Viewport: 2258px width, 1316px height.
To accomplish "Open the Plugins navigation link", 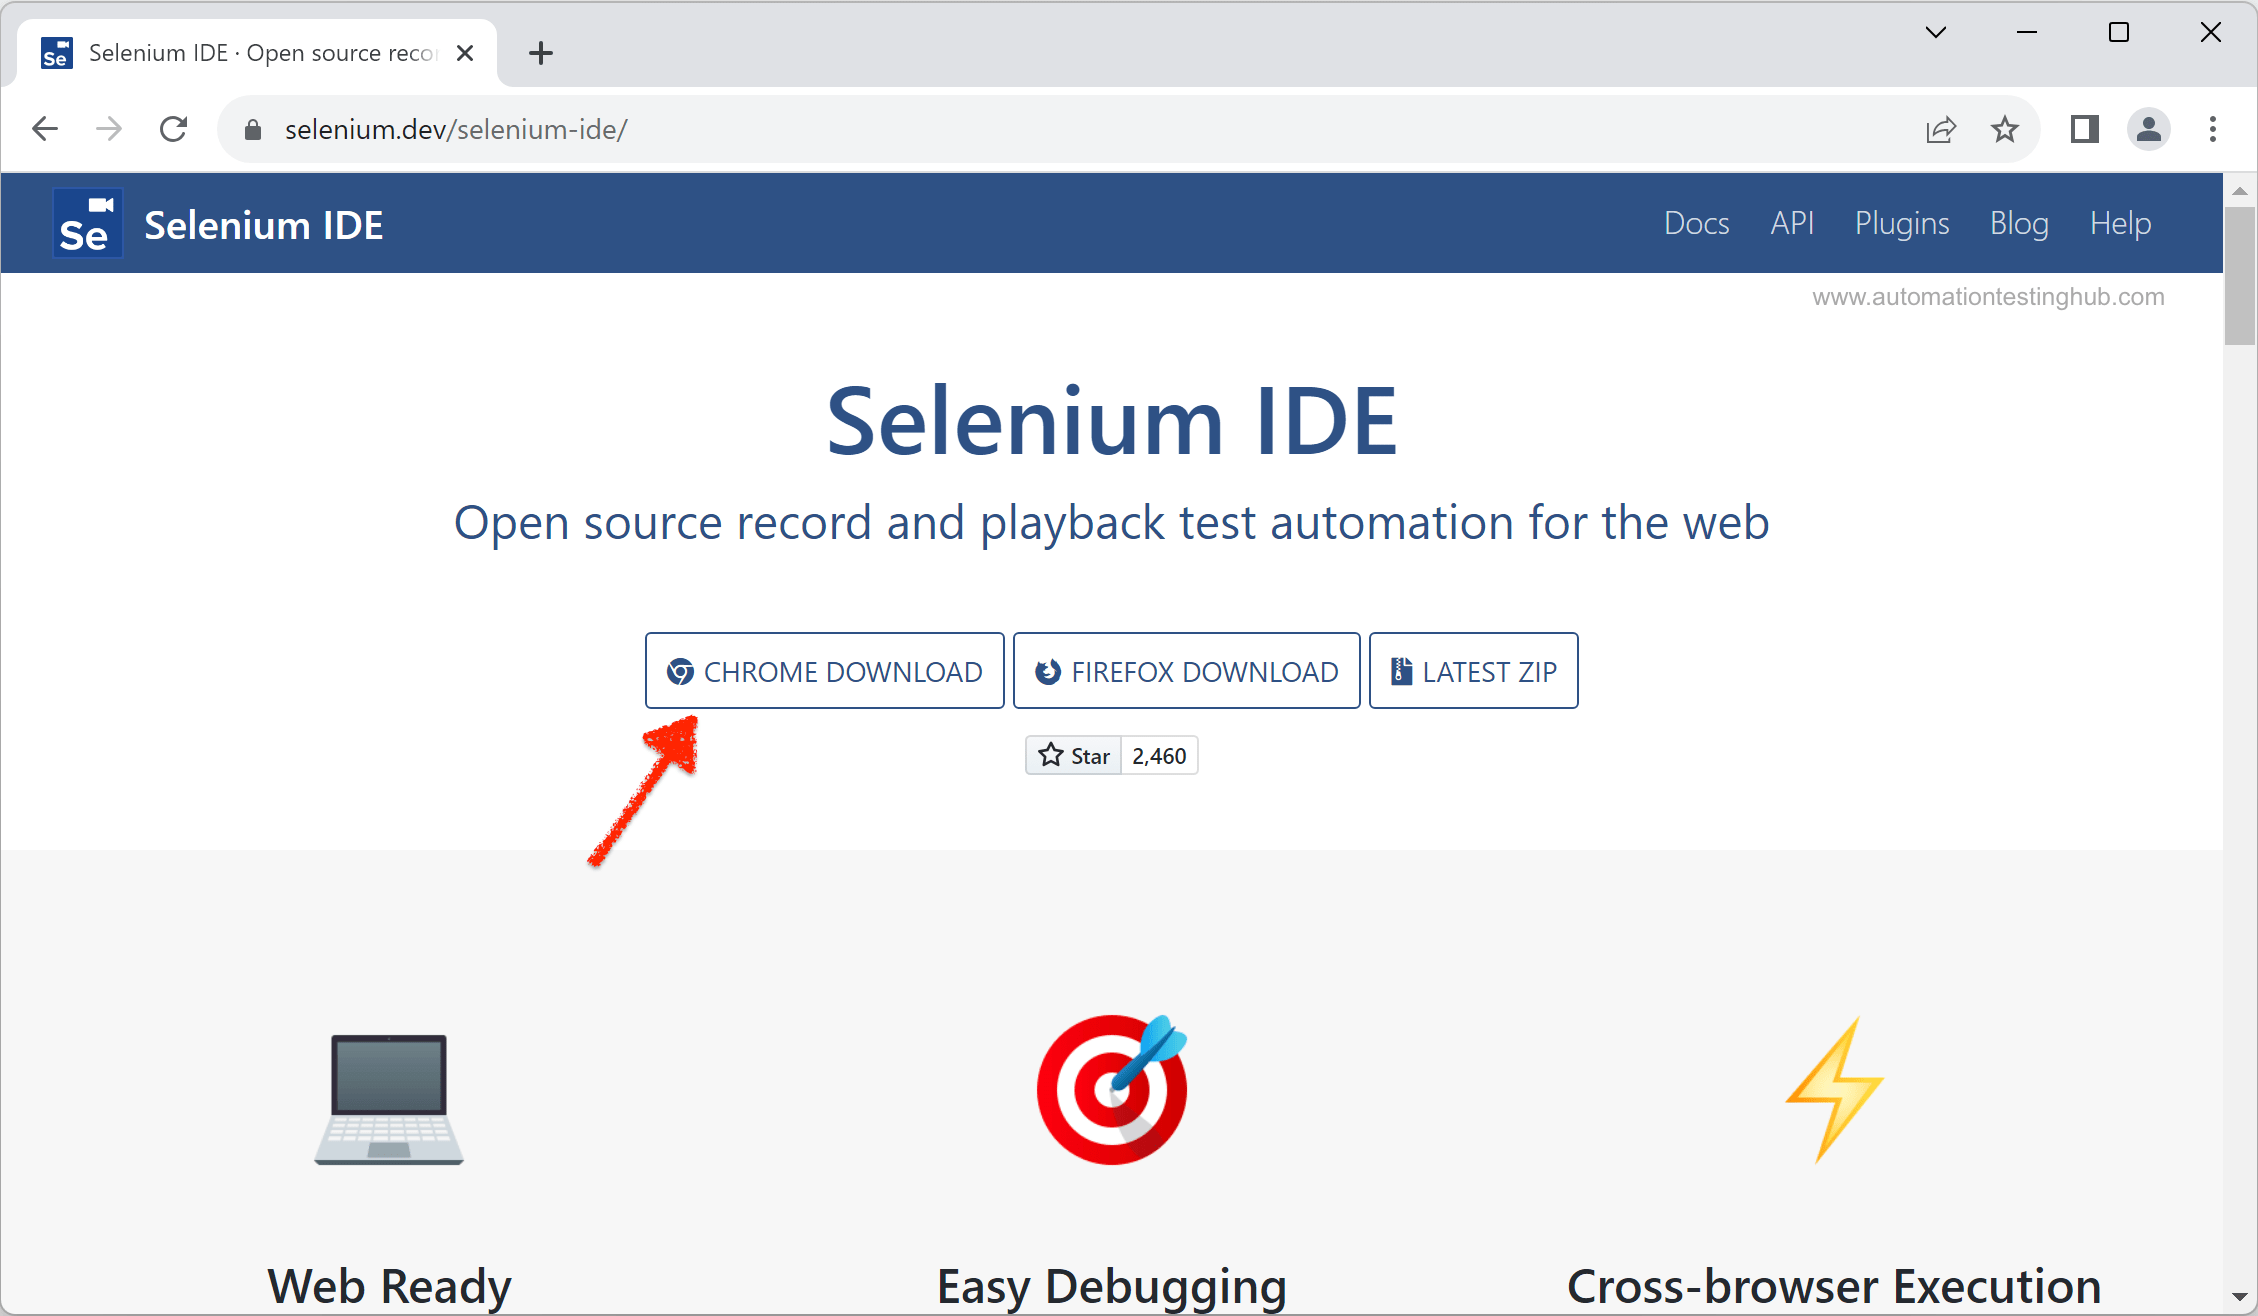I will [x=1902, y=223].
